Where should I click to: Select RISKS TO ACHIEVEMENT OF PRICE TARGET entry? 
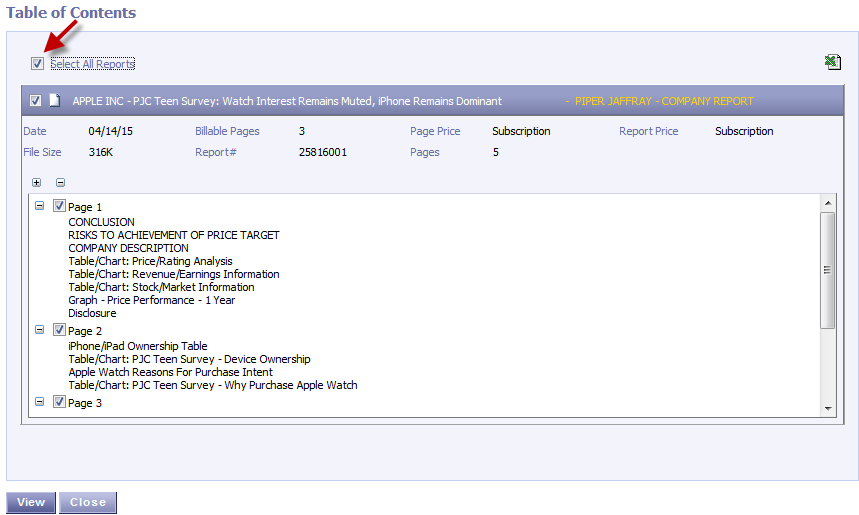(x=174, y=235)
